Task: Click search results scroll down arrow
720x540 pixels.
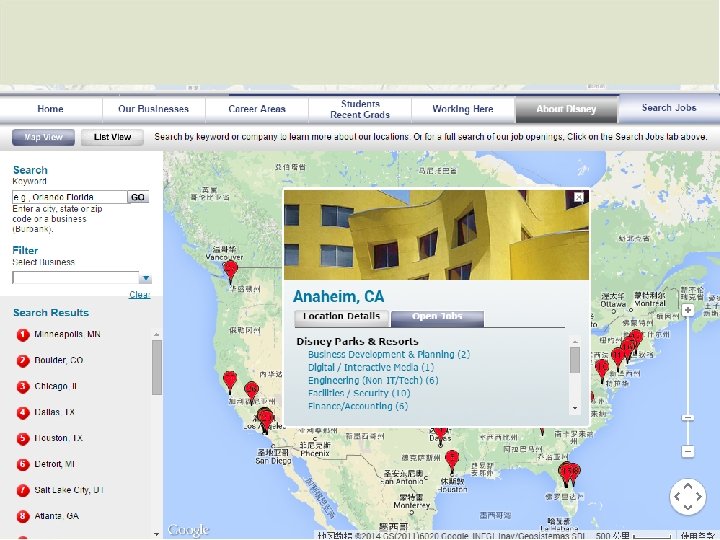Action: pyautogui.click(x=157, y=534)
